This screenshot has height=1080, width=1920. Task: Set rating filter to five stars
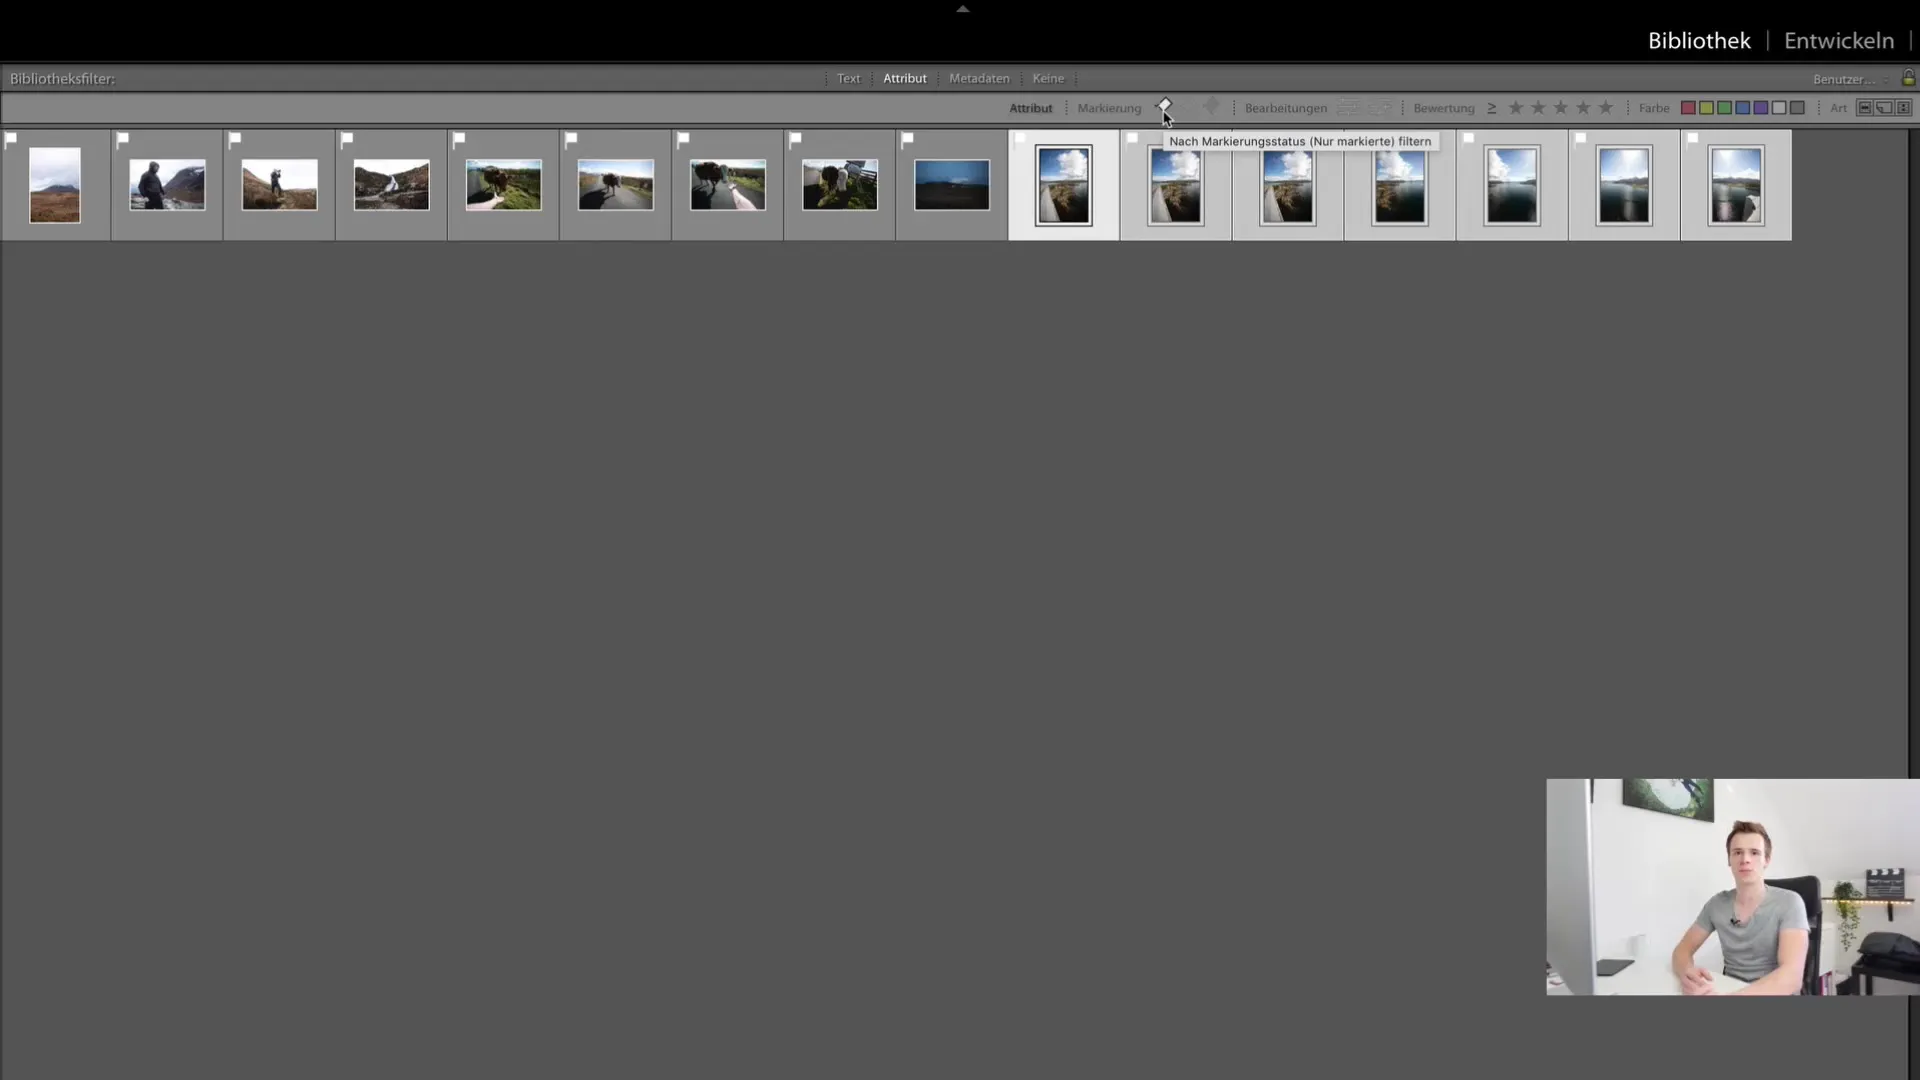click(x=1606, y=107)
